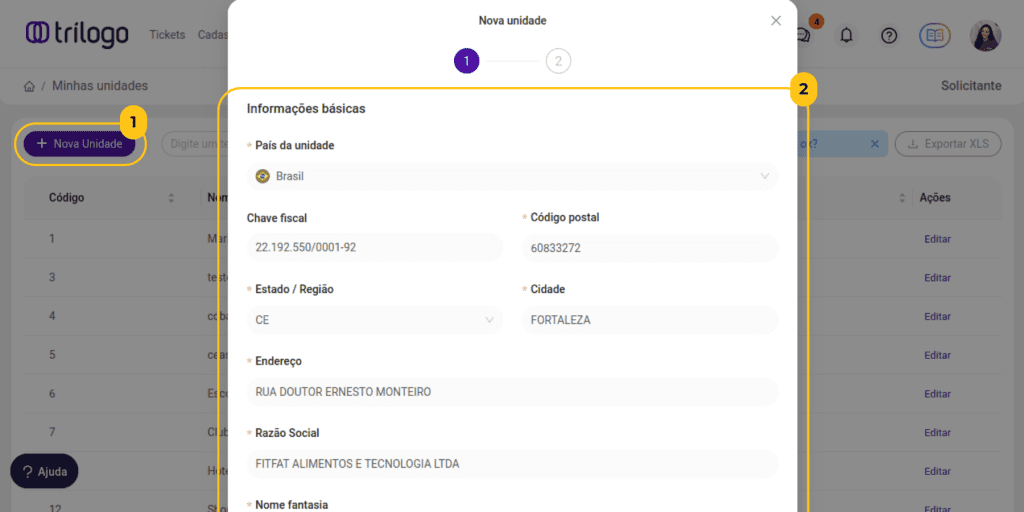Image resolution: width=1024 pixels, height=512 pixels.
Task: Open chat messages icon with badge
Action: point(804,34)
